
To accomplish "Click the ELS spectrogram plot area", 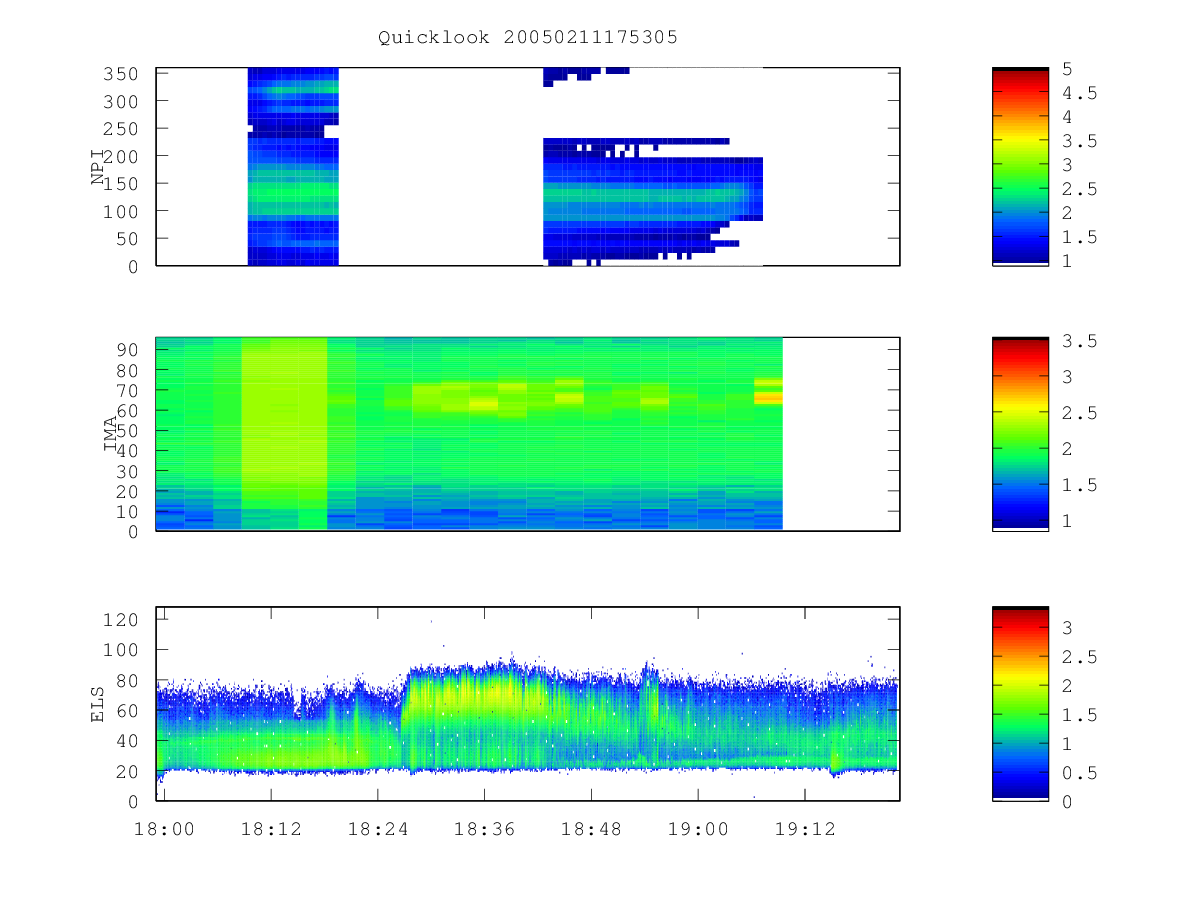I will (528, 704).
